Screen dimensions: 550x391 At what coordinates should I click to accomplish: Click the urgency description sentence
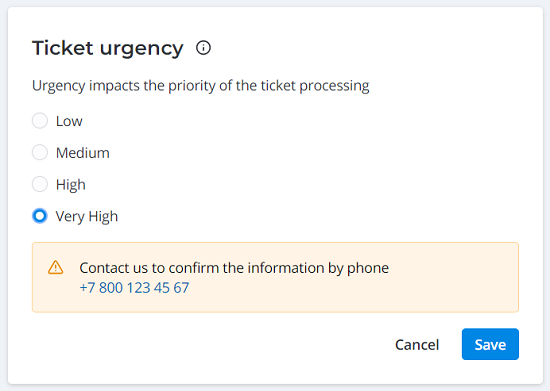(201, 86)
